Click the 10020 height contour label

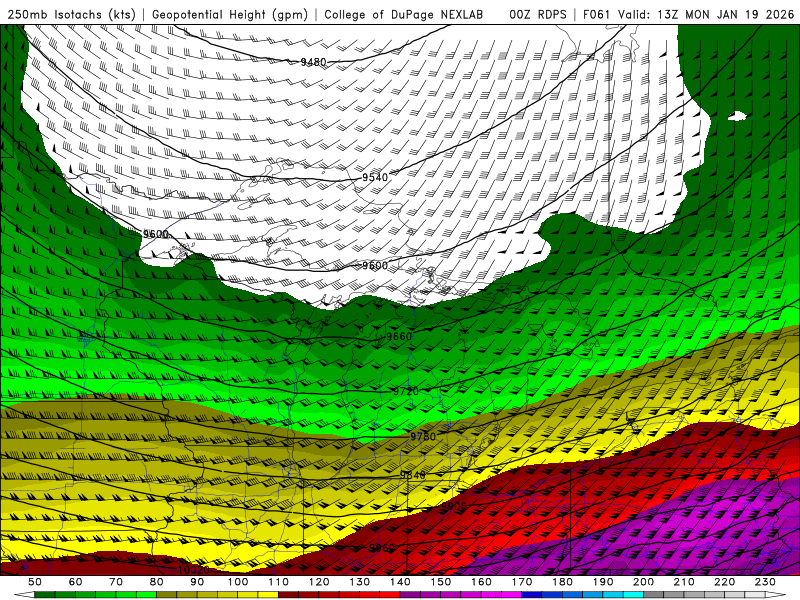[194, 569]
